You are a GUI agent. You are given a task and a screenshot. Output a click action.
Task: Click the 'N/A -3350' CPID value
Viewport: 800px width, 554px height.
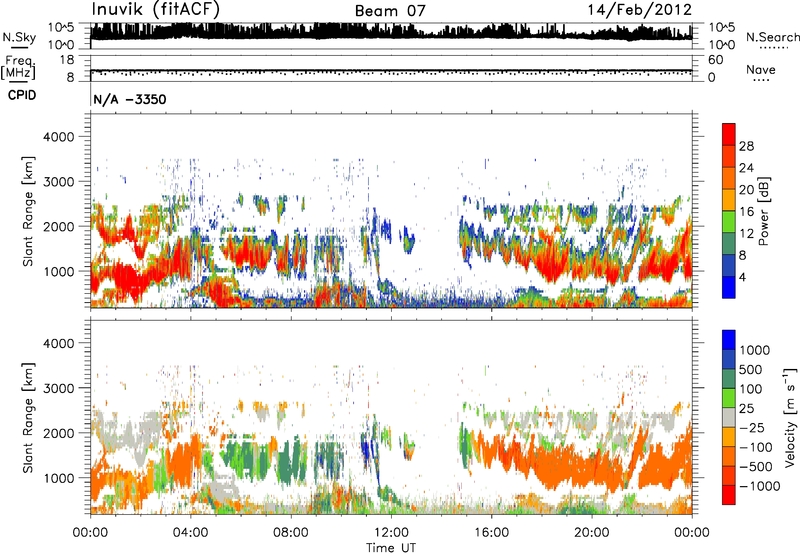tap(130, 99)
